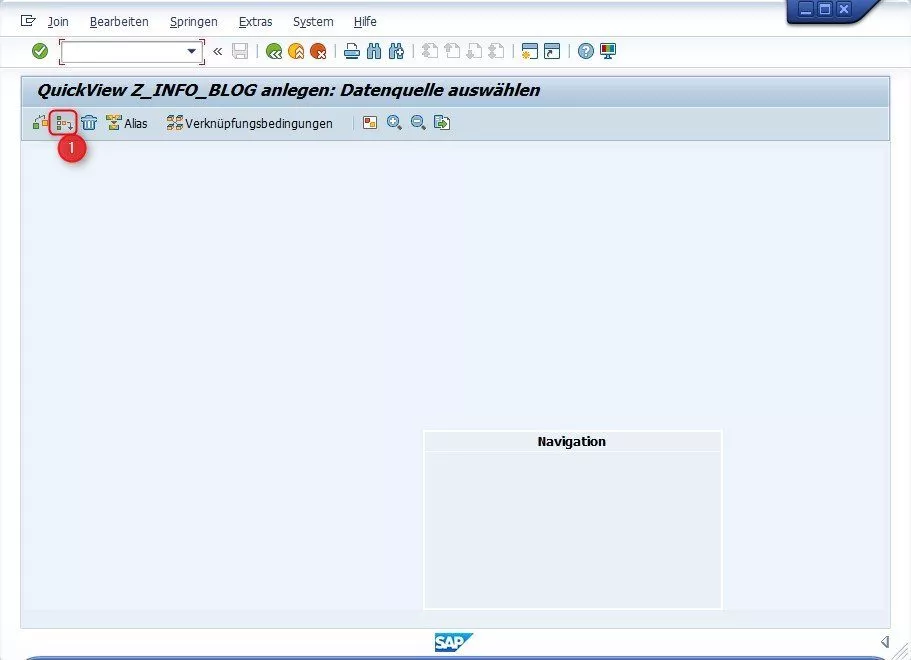Click the Insert Table icon
911x660 pixels.
(x=64, y=123)
